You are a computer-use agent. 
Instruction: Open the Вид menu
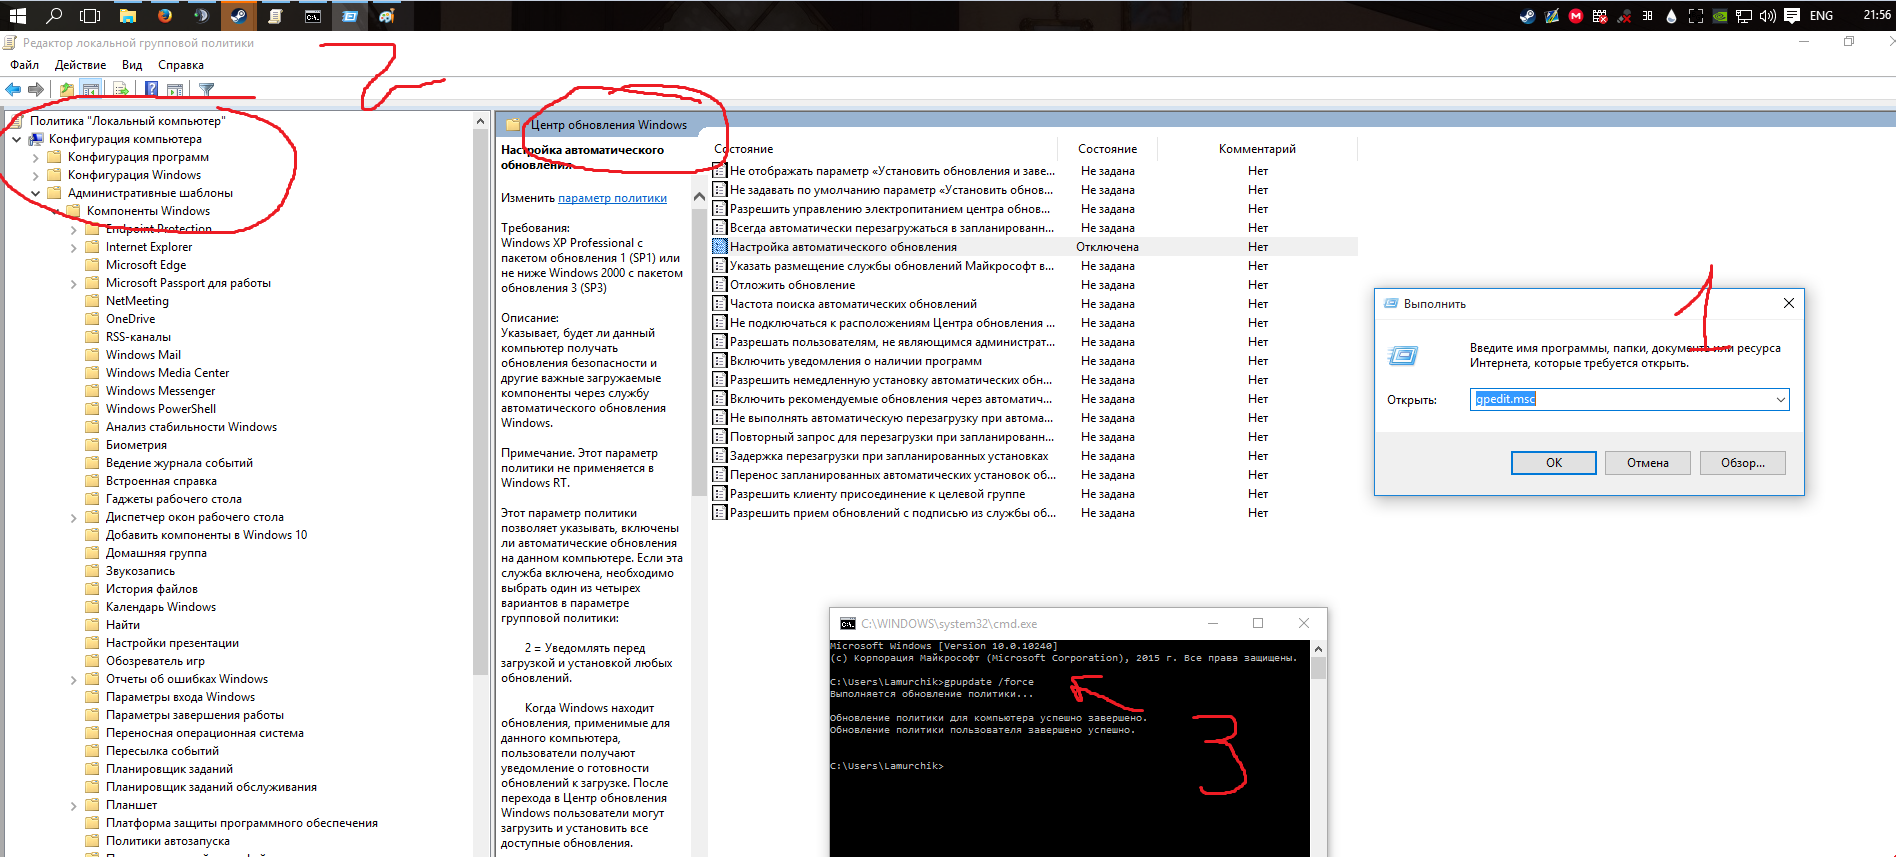(x=132, y=65)
